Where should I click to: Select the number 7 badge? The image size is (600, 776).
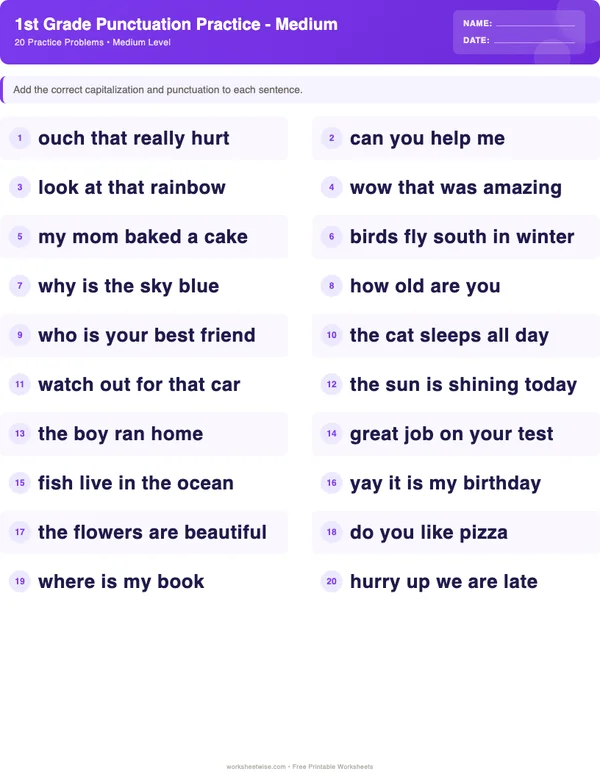click(19, 286)
